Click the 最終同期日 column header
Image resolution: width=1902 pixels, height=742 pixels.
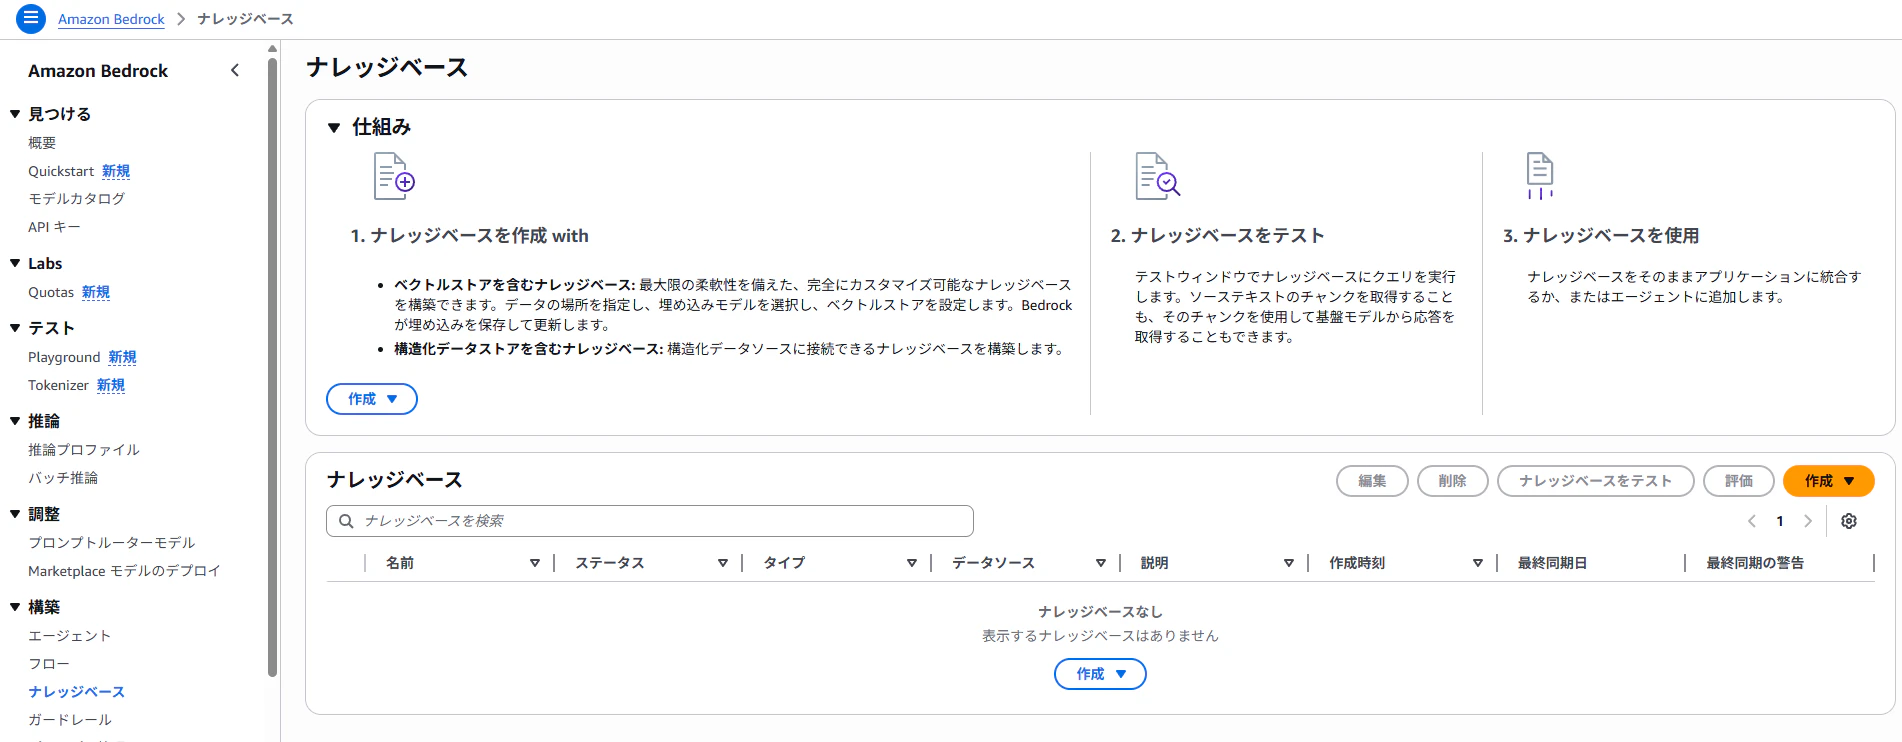1552,563
